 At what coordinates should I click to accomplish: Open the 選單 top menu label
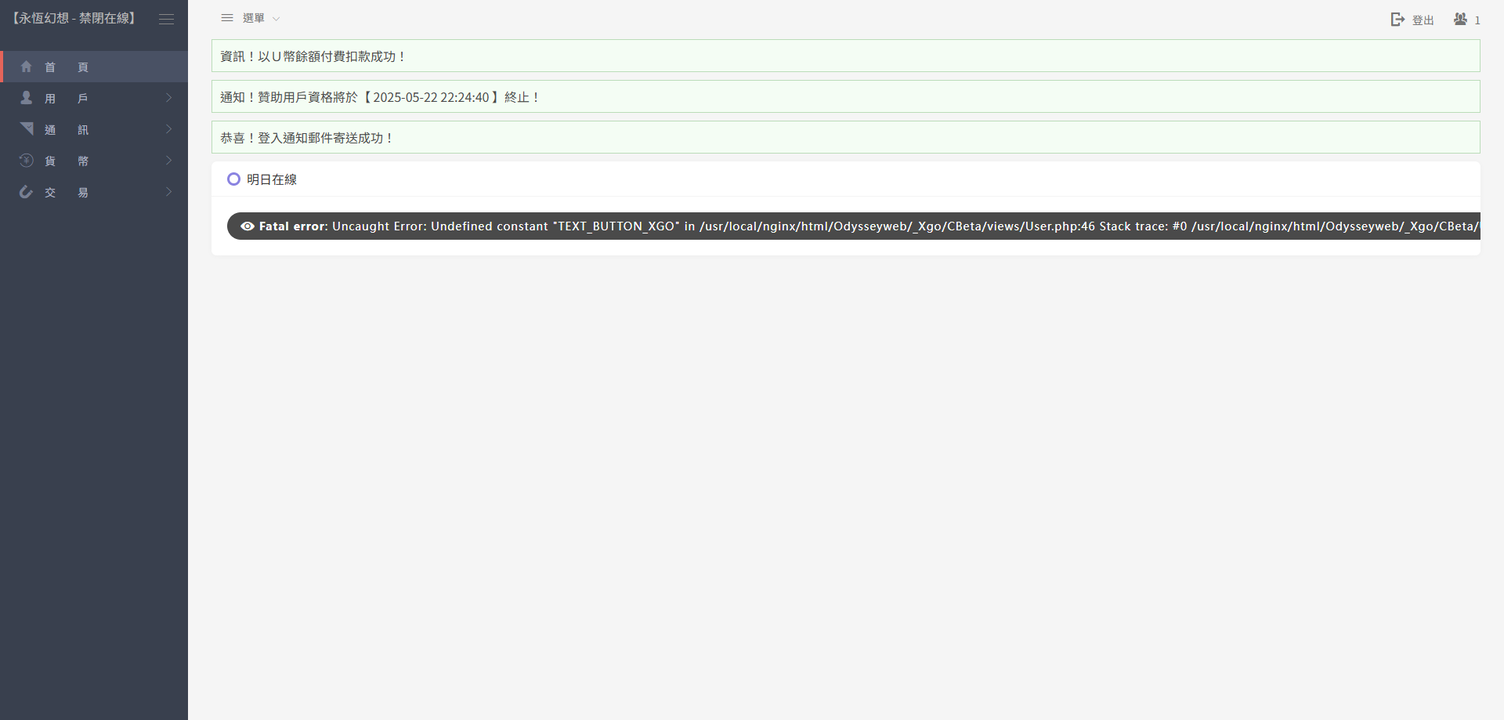pos(254,19)
